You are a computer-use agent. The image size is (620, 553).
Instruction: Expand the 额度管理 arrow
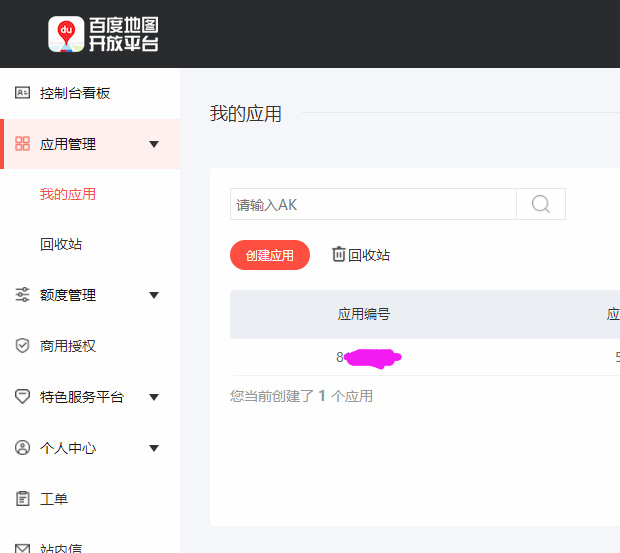click(154, 295)
